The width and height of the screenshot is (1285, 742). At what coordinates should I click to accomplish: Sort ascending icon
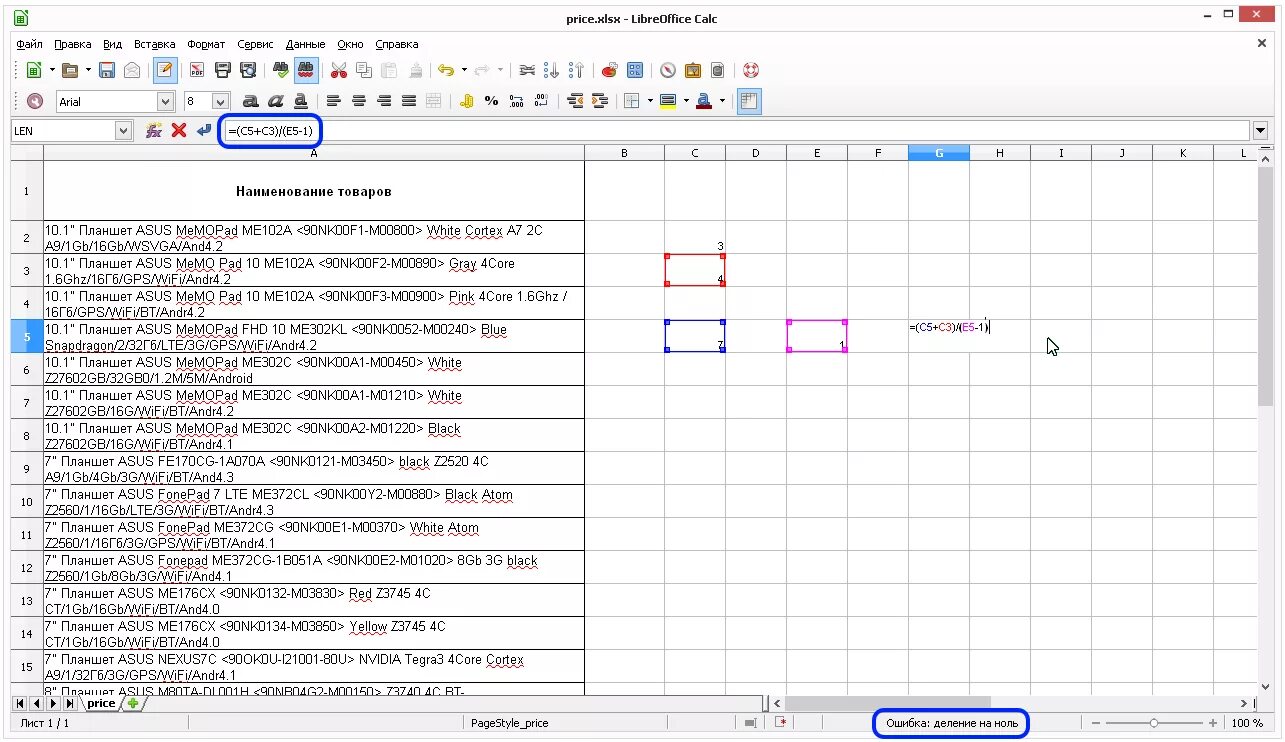coord(552,70)
